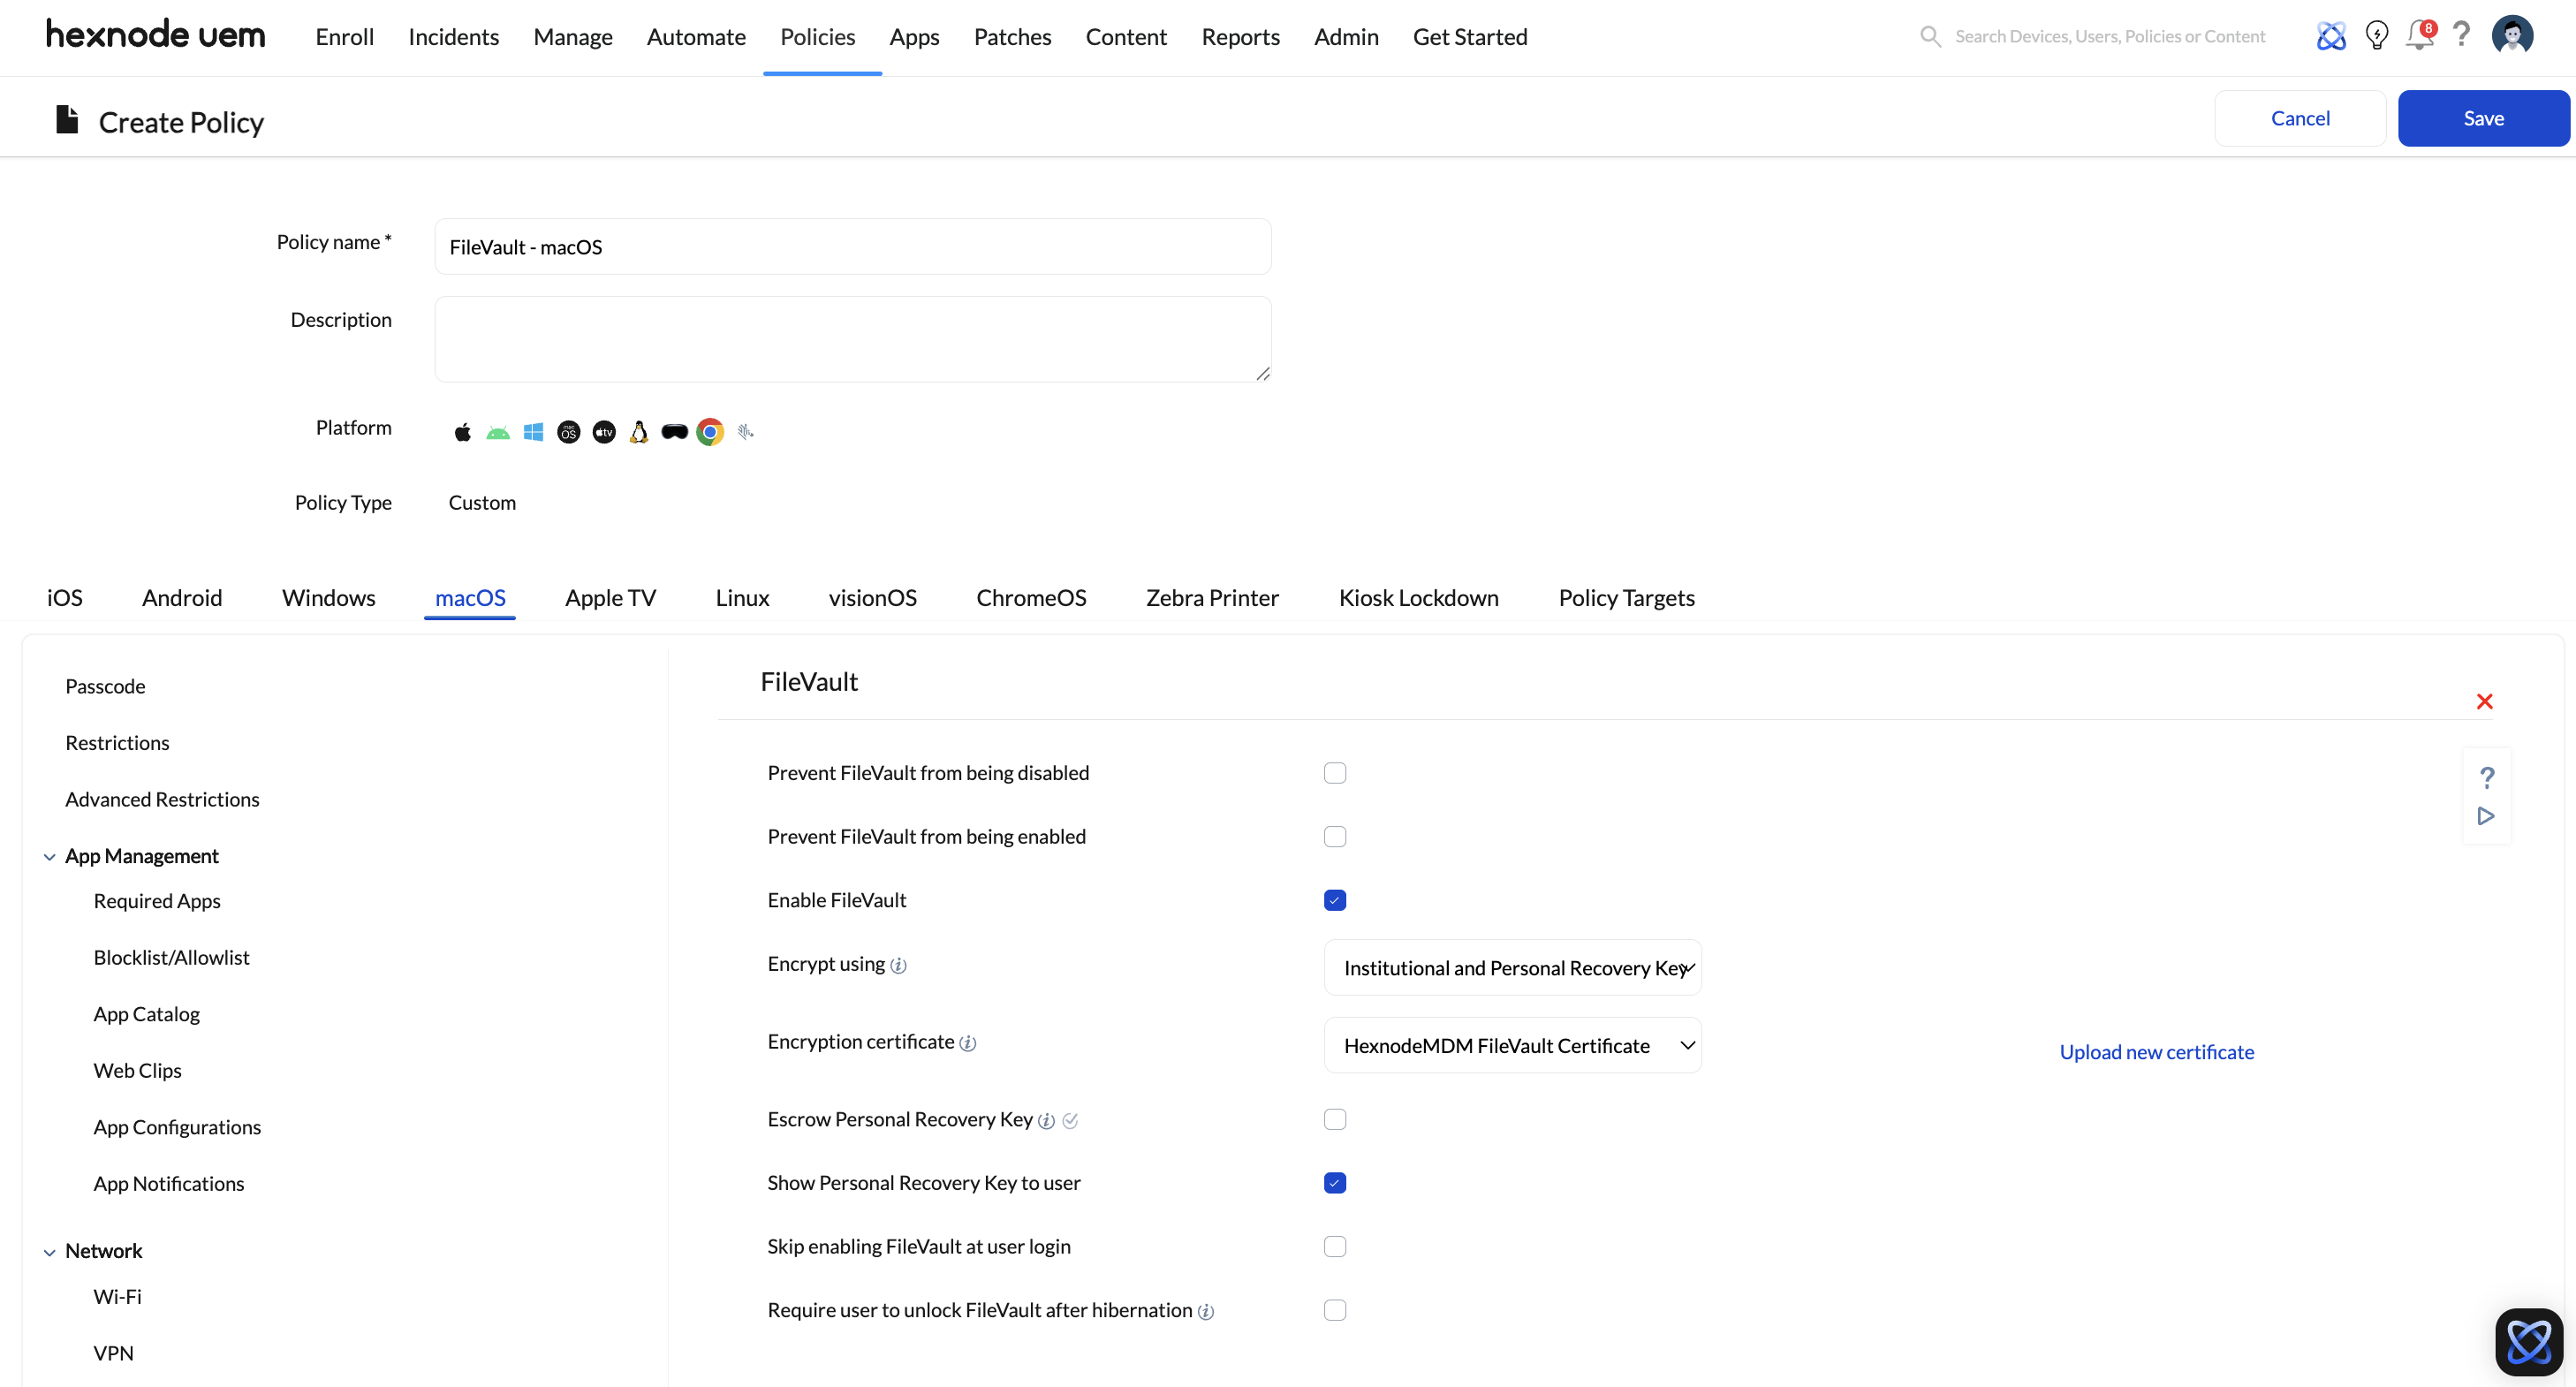The width and height of the screenshot is (2576, 1387).
Task: Open the user profile avatar
Action: [2512, 36]
